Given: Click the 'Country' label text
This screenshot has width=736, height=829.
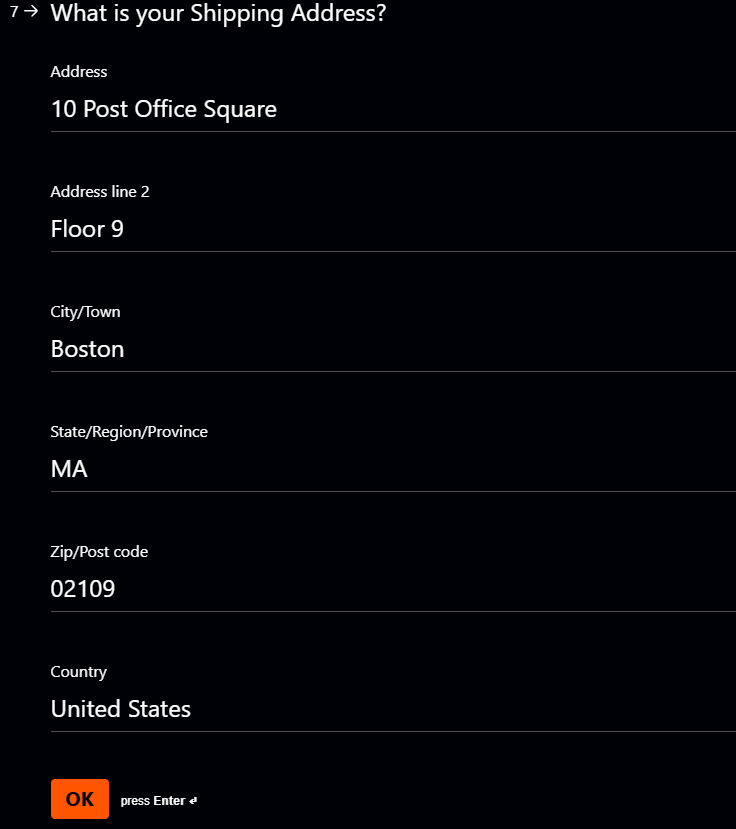Looking at the screenshot, I should pos(78,672).
